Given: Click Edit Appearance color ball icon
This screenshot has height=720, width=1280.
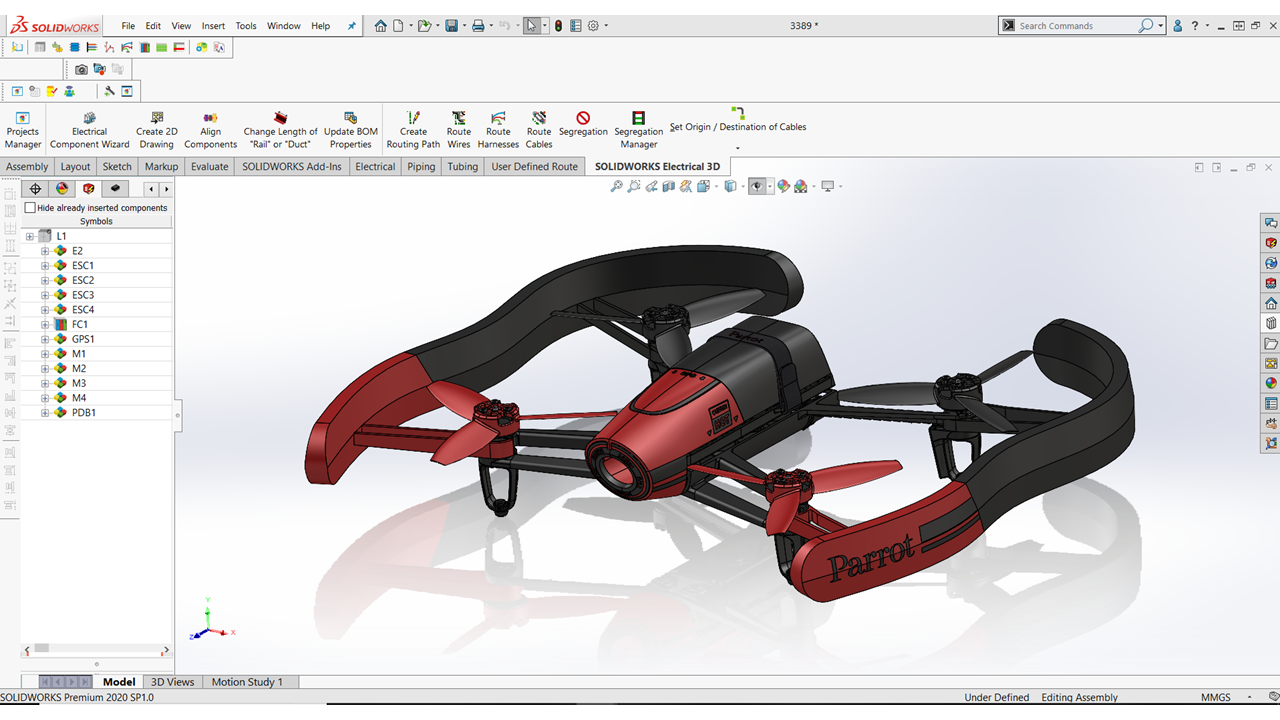Looking at the screenshot, I should click(x=783, y=186).
